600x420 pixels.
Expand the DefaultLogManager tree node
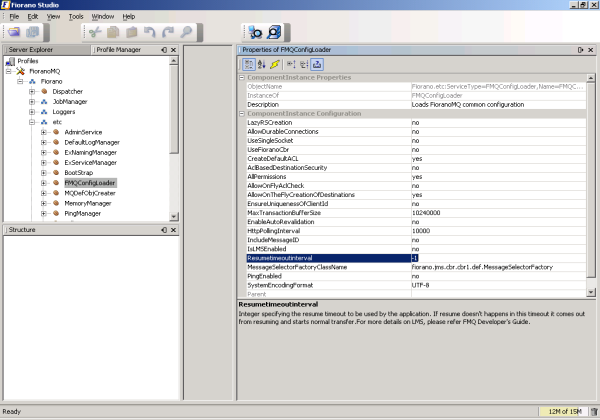click(x=44, y=142)
